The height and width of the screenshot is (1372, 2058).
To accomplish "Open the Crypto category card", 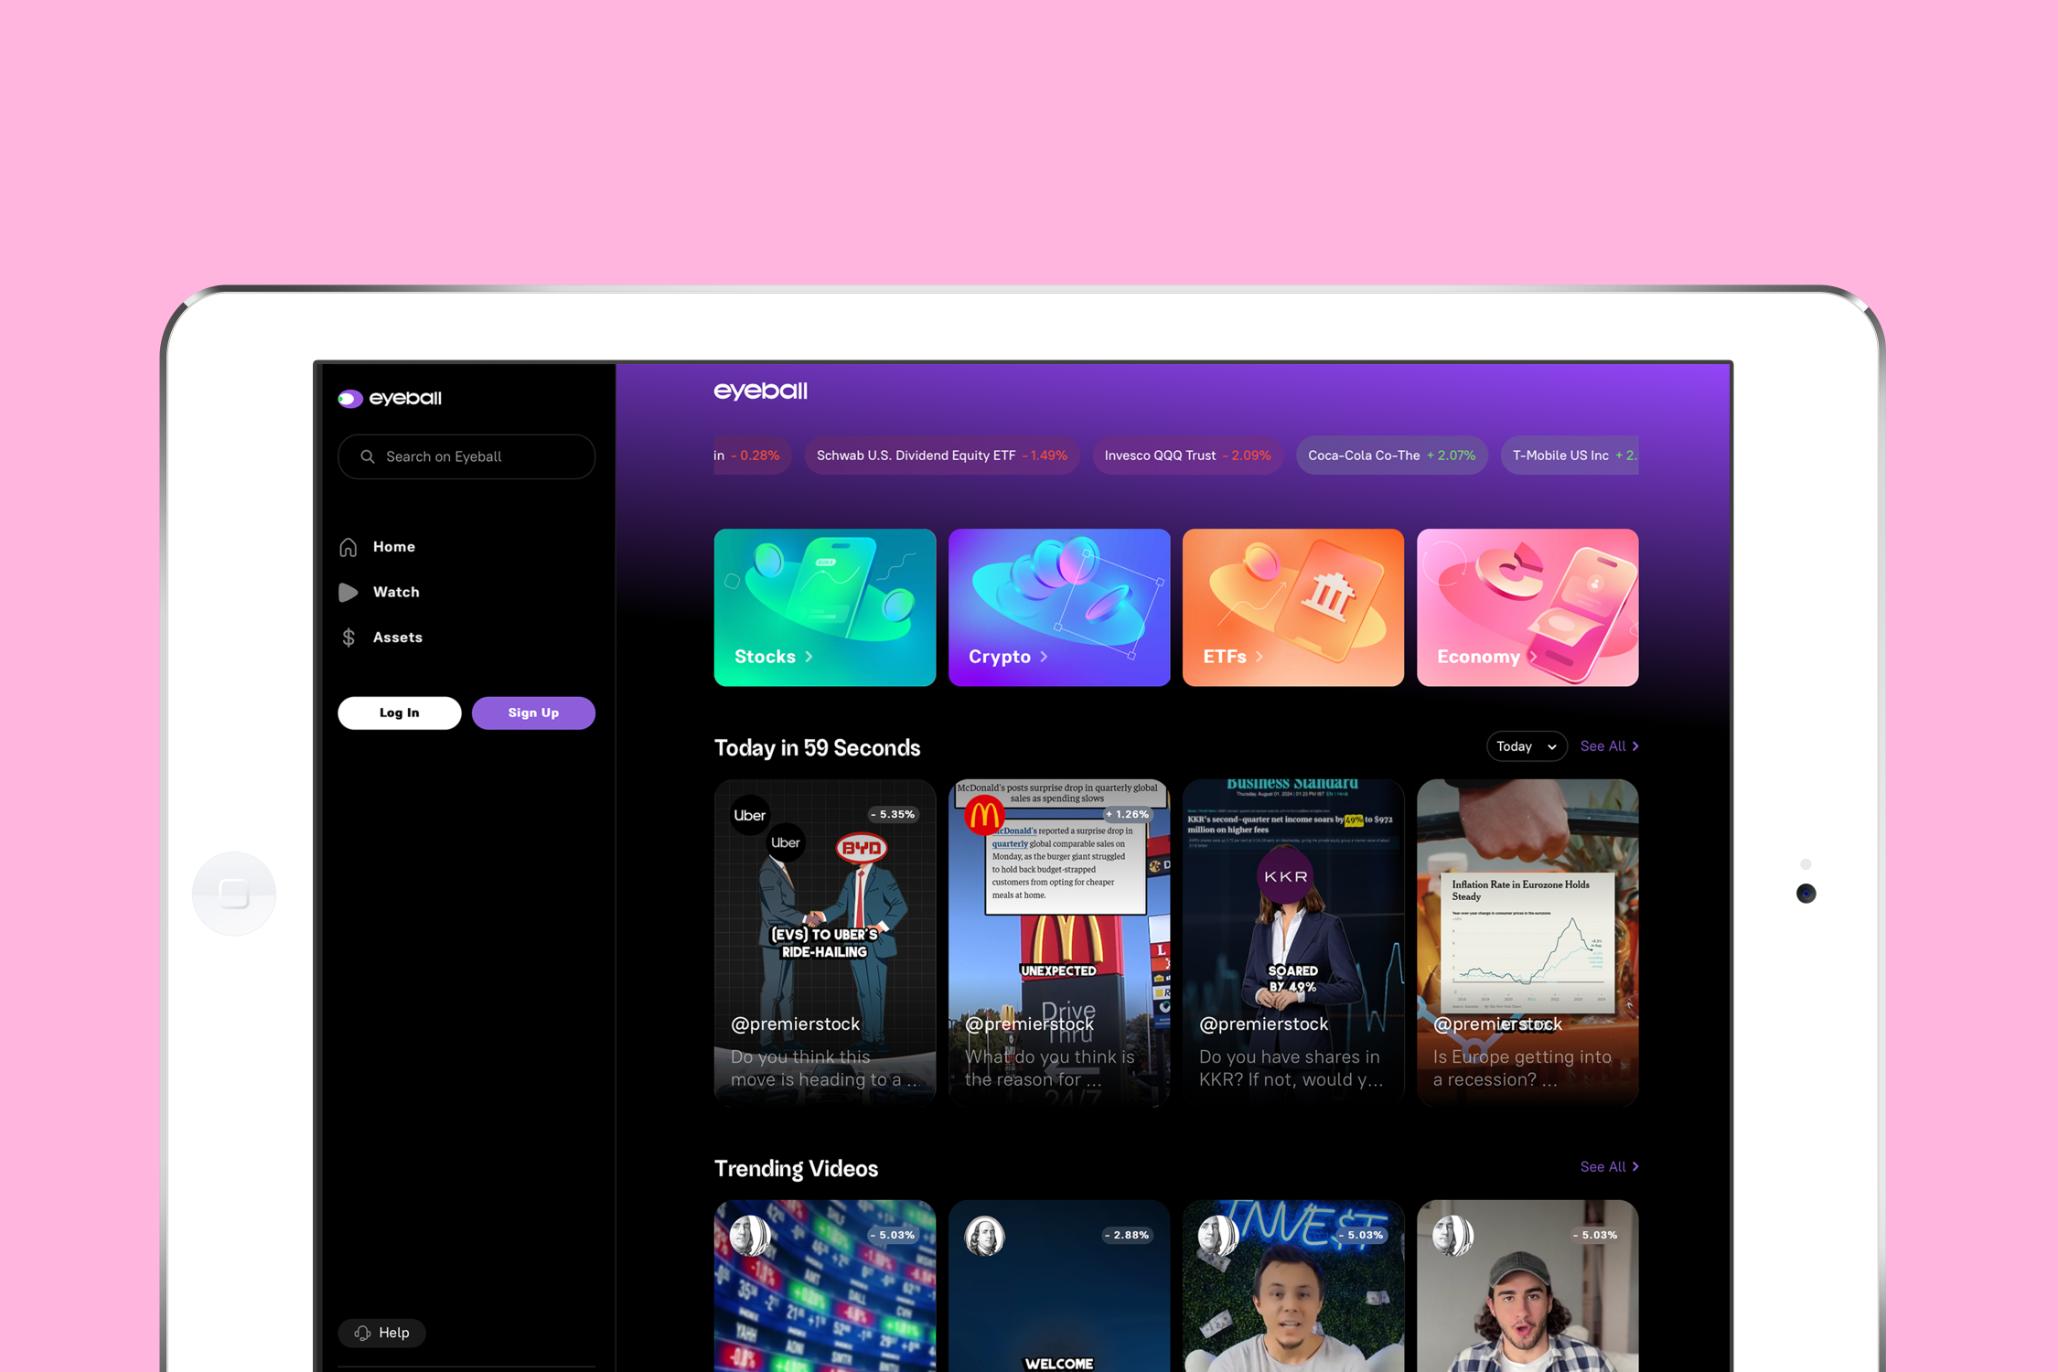I will pyautogui.click(x=1059, y=607).
